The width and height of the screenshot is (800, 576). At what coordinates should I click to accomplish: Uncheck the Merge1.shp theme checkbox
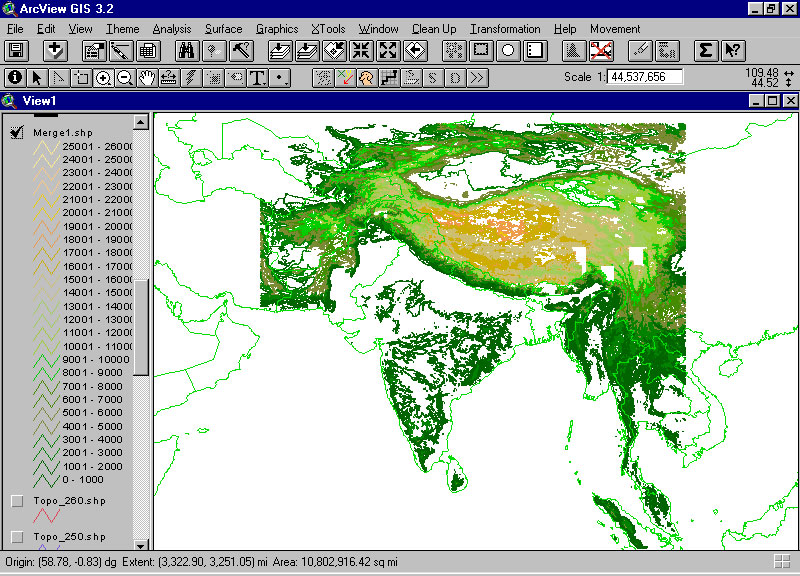(17, 134)
